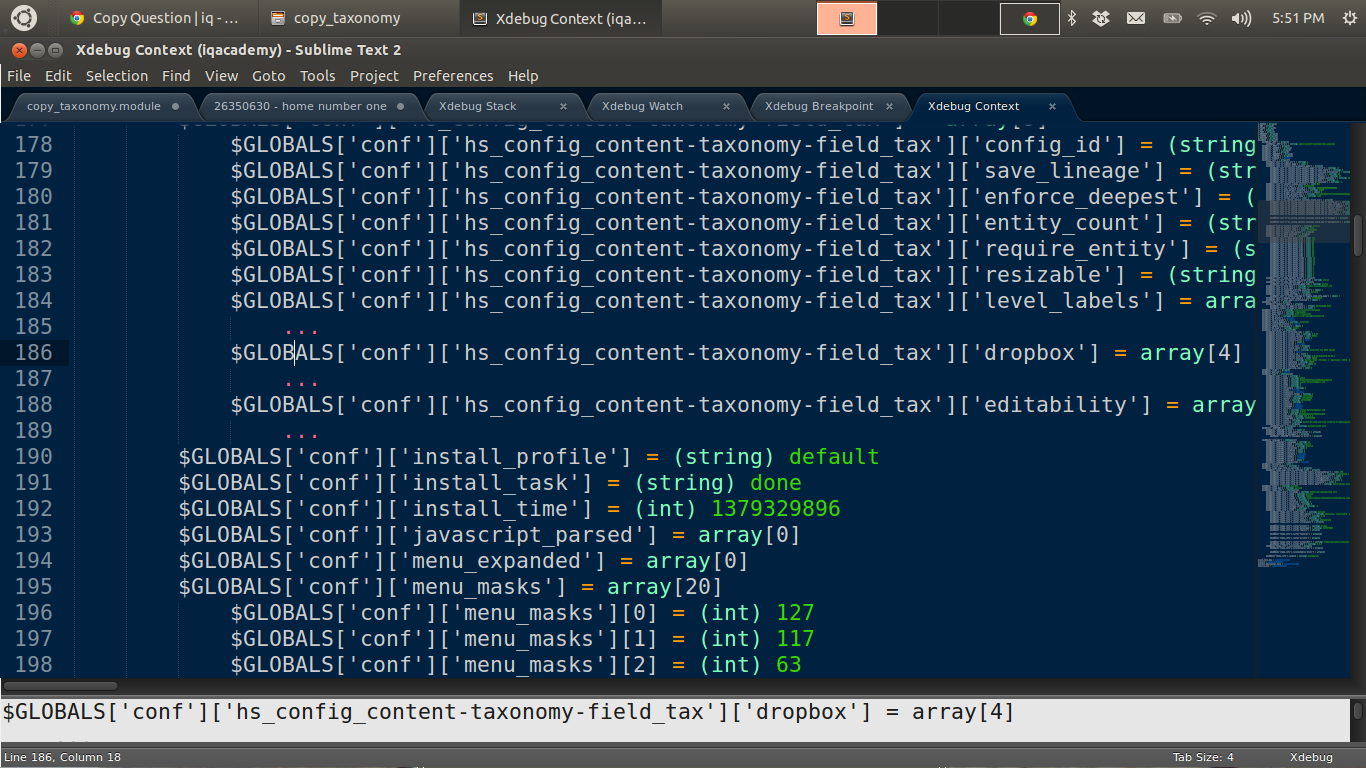1366x768 pixels.
Task: Open the View menu
Action: pyautogui.click(x=221, y=76)
